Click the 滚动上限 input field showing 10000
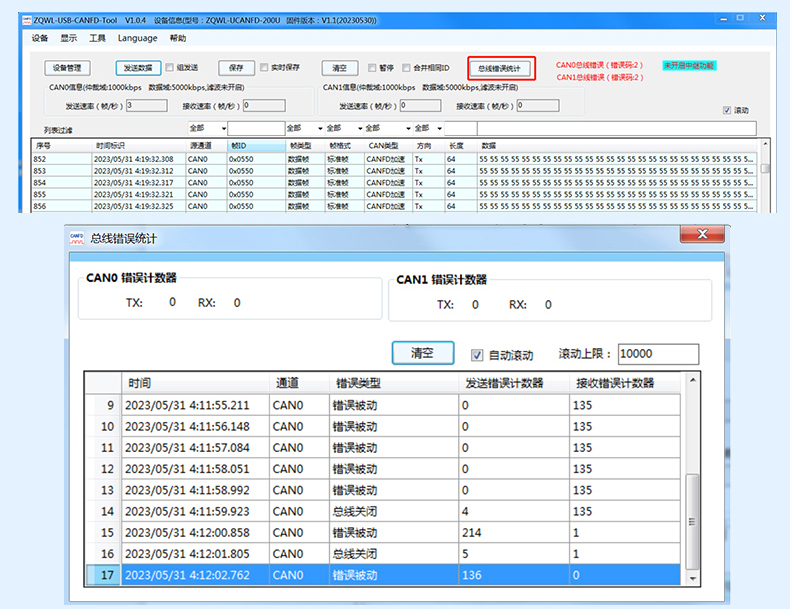The image size is (790, 609). [x=658, y=354]
